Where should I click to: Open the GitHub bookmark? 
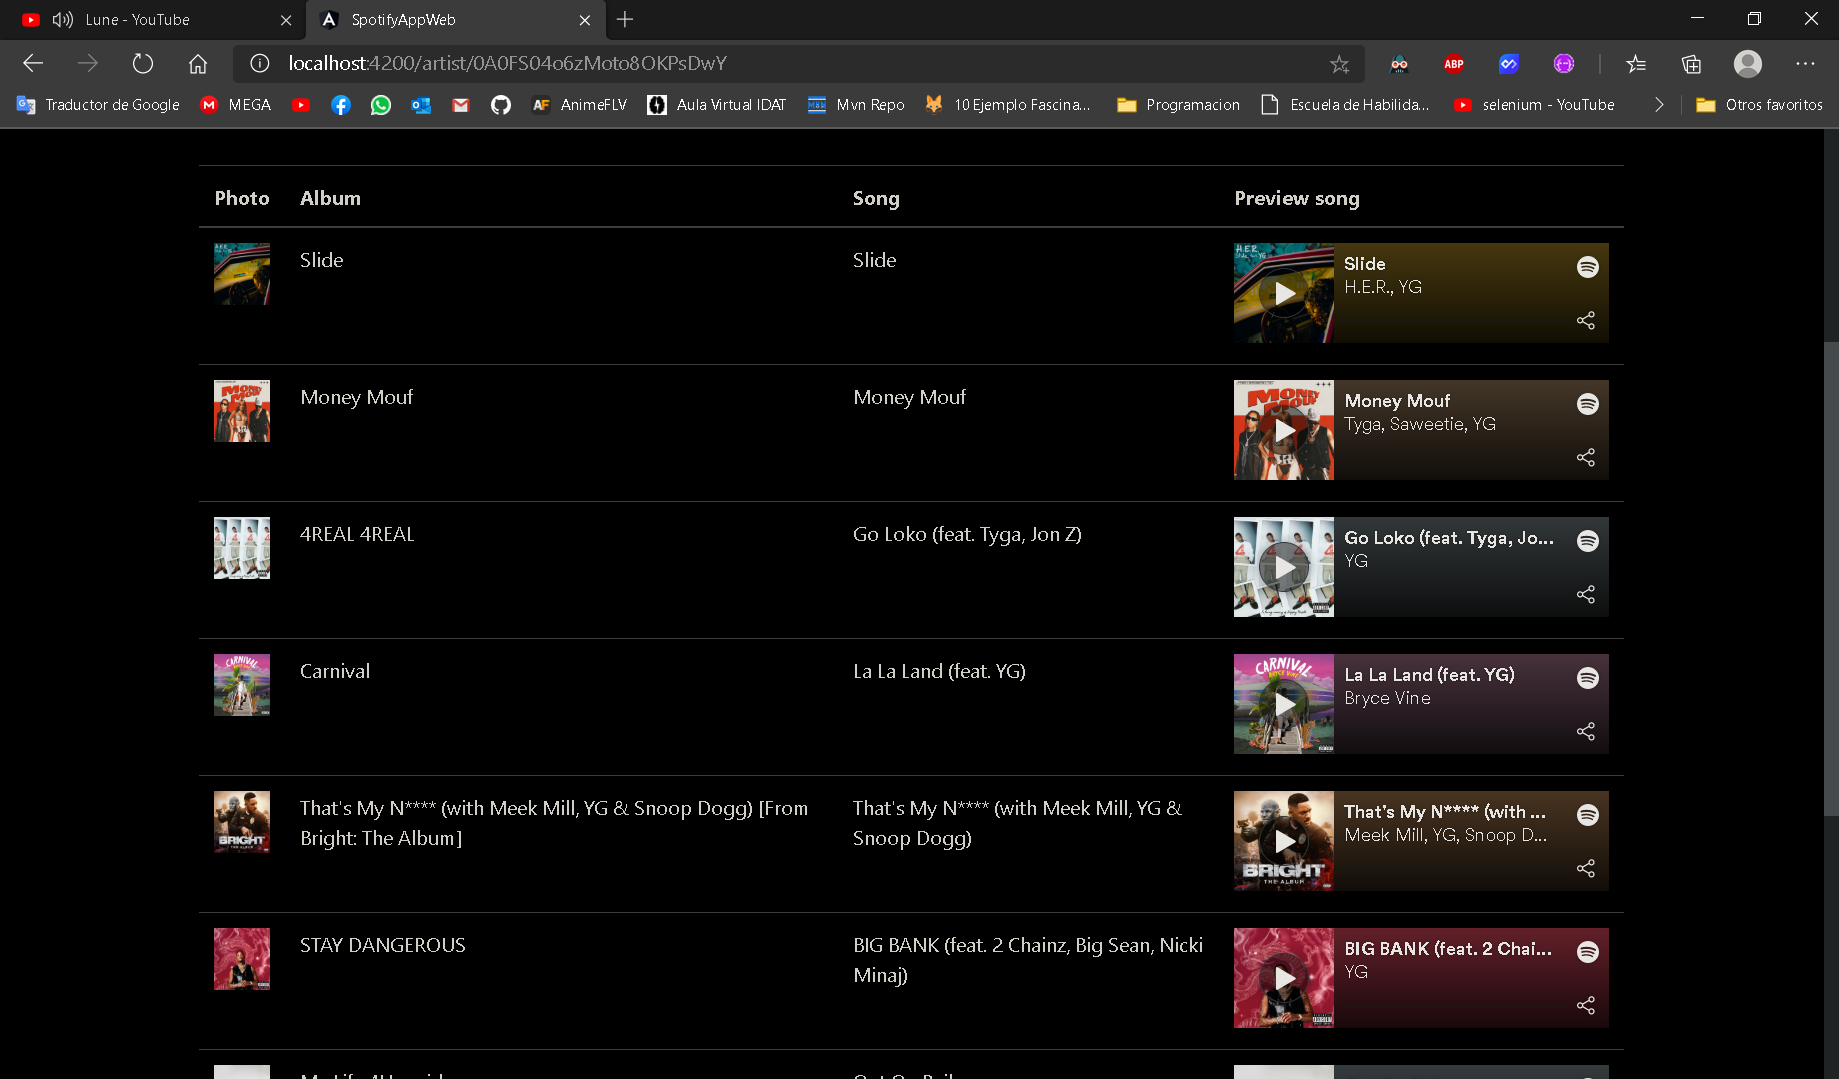click(500, 104)
